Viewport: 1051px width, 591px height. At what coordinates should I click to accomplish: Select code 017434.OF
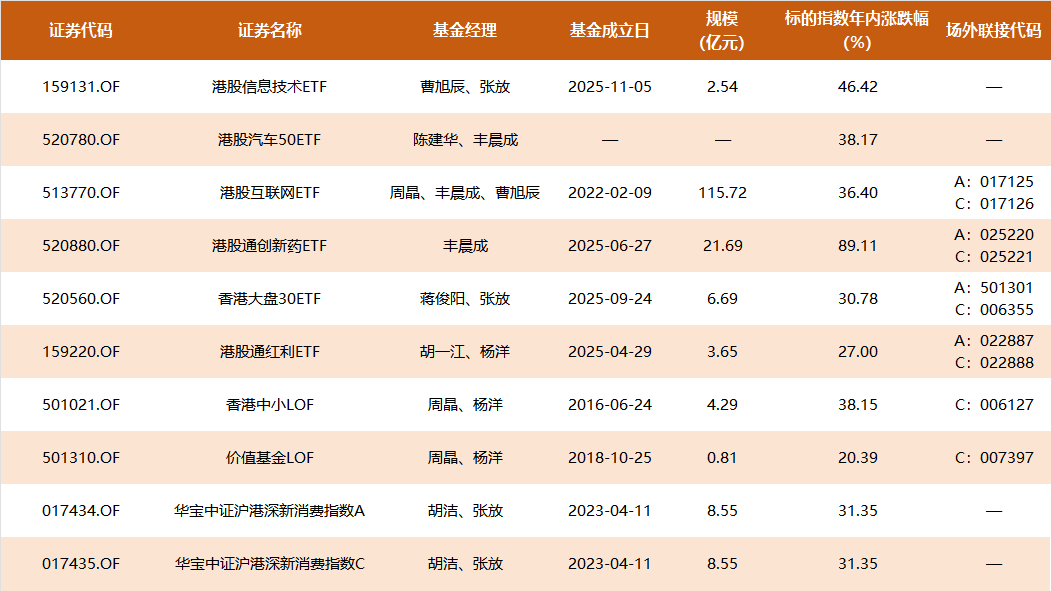81,511
